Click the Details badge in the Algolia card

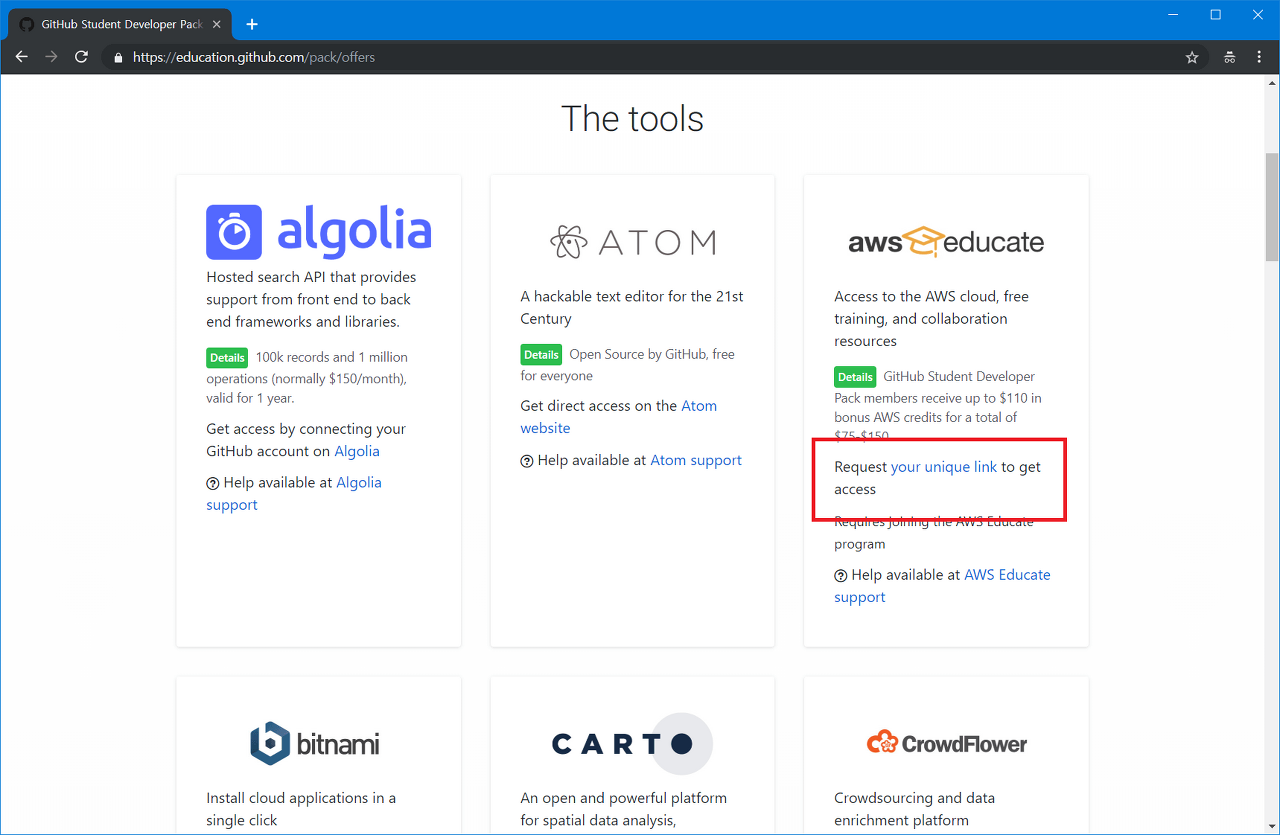pos(227,357)
